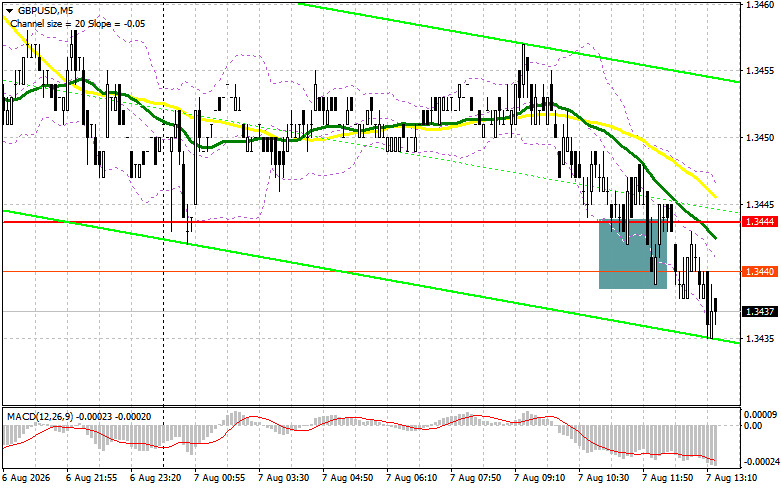Select the 1.3435 price axis value
Viewport: 781px width, 489px height.
click(760, 339)
